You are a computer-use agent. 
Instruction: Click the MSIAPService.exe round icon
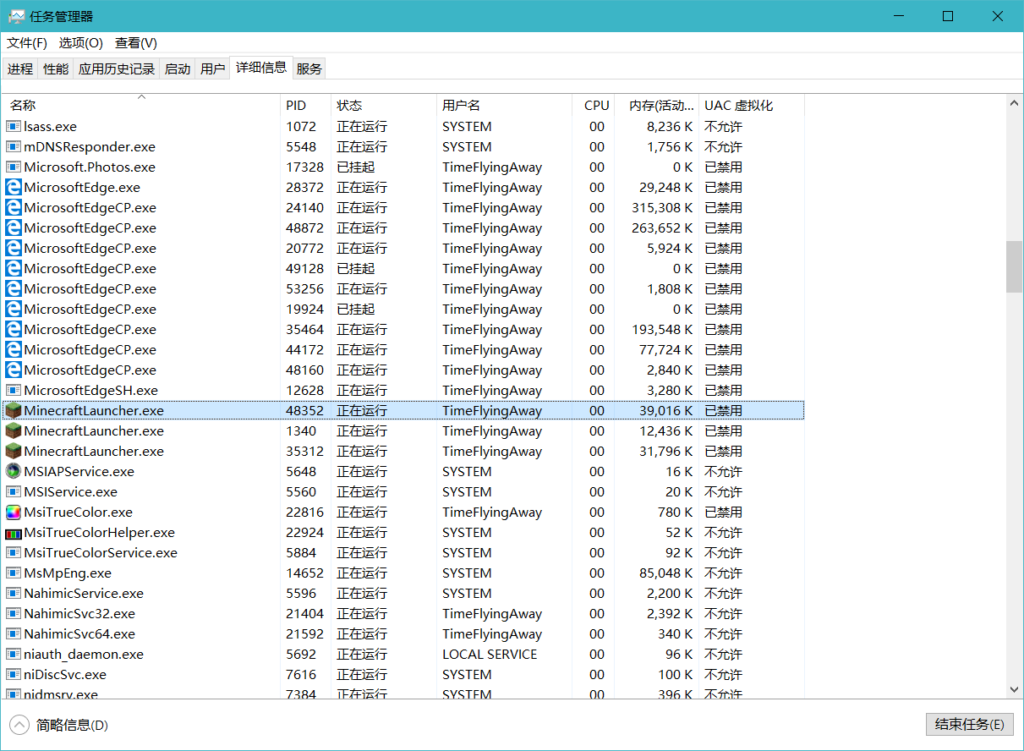[13, 471]
